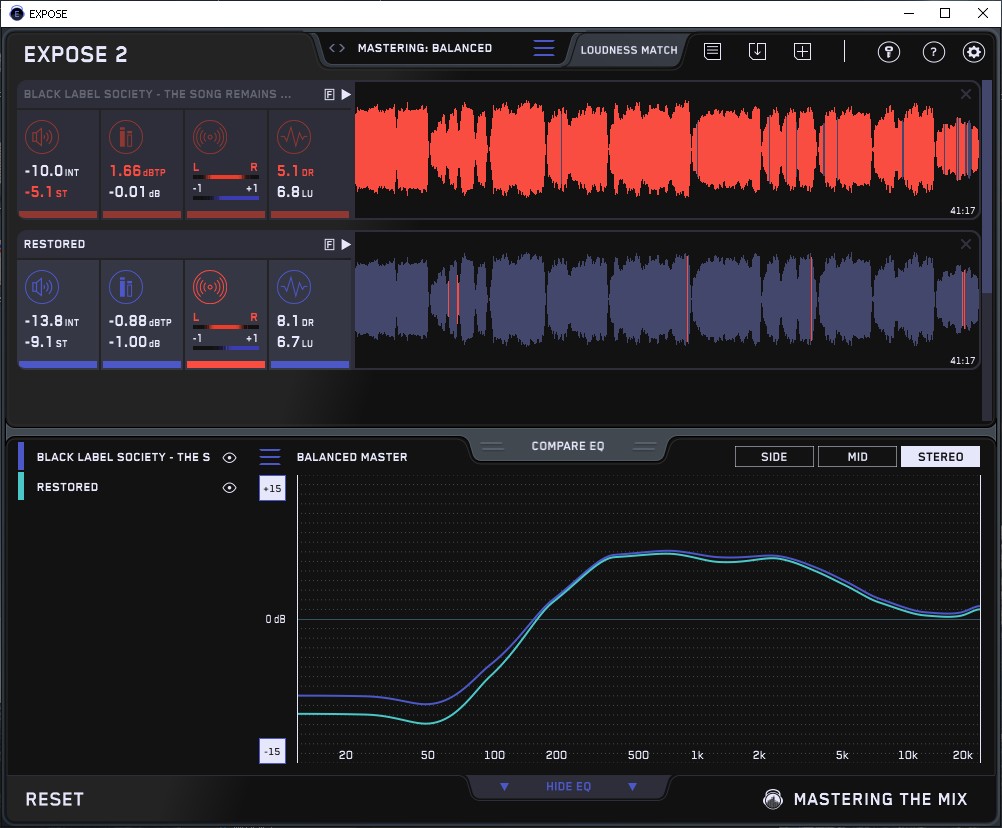Collapse the EQ panel with Hide EQ
The height and width of the screenshot is (828, 1002).
click(568, 787)
